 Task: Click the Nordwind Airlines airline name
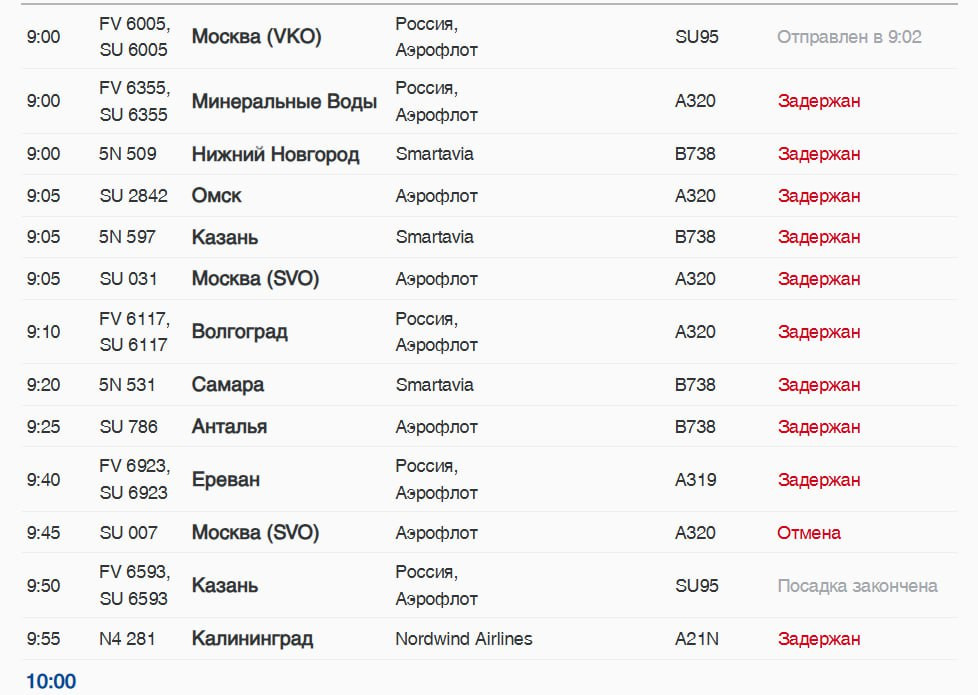[x=463, y=639]
